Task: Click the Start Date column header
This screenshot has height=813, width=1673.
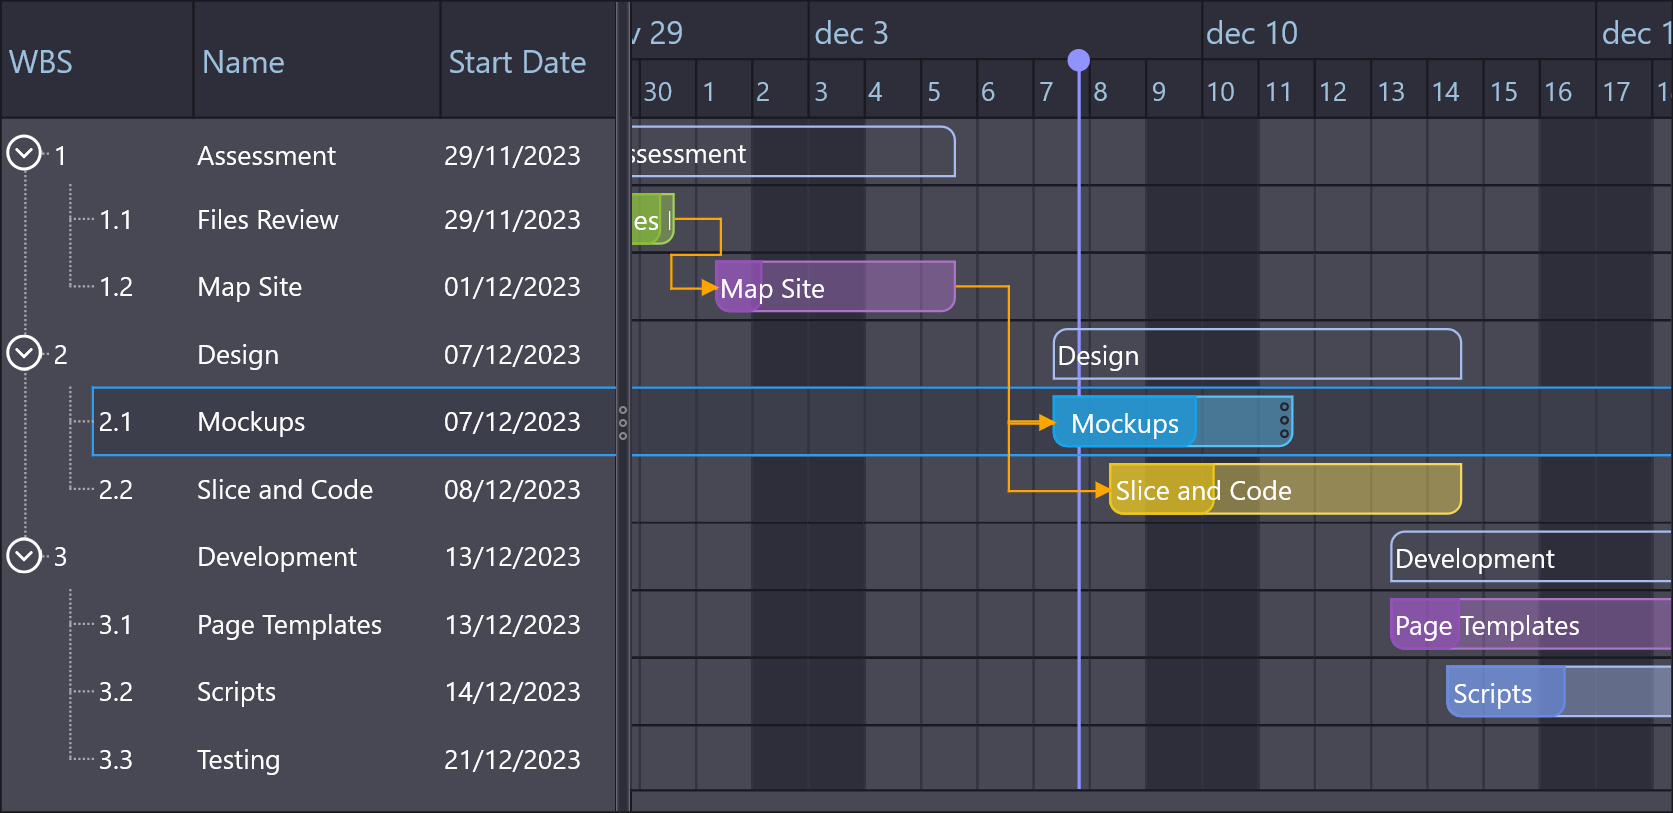Action: click(x=517, y=62)
